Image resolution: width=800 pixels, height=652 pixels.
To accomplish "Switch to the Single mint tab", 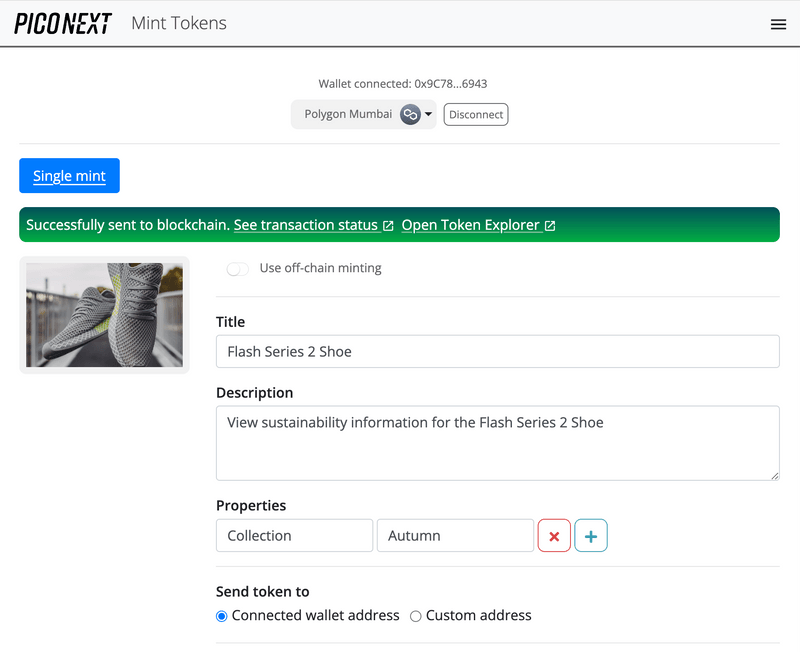I will tap(69, 176).
